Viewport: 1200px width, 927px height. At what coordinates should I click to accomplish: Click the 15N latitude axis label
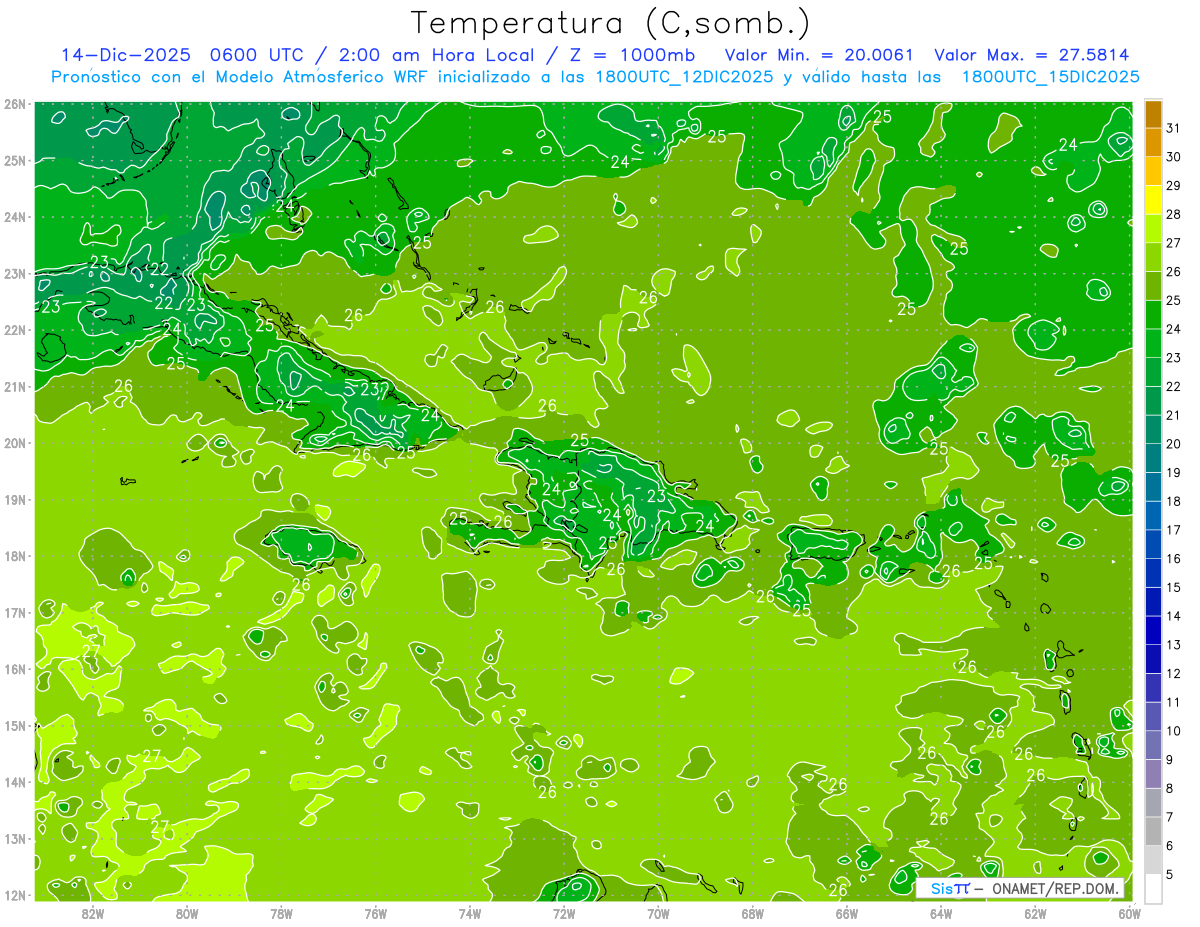14,725
